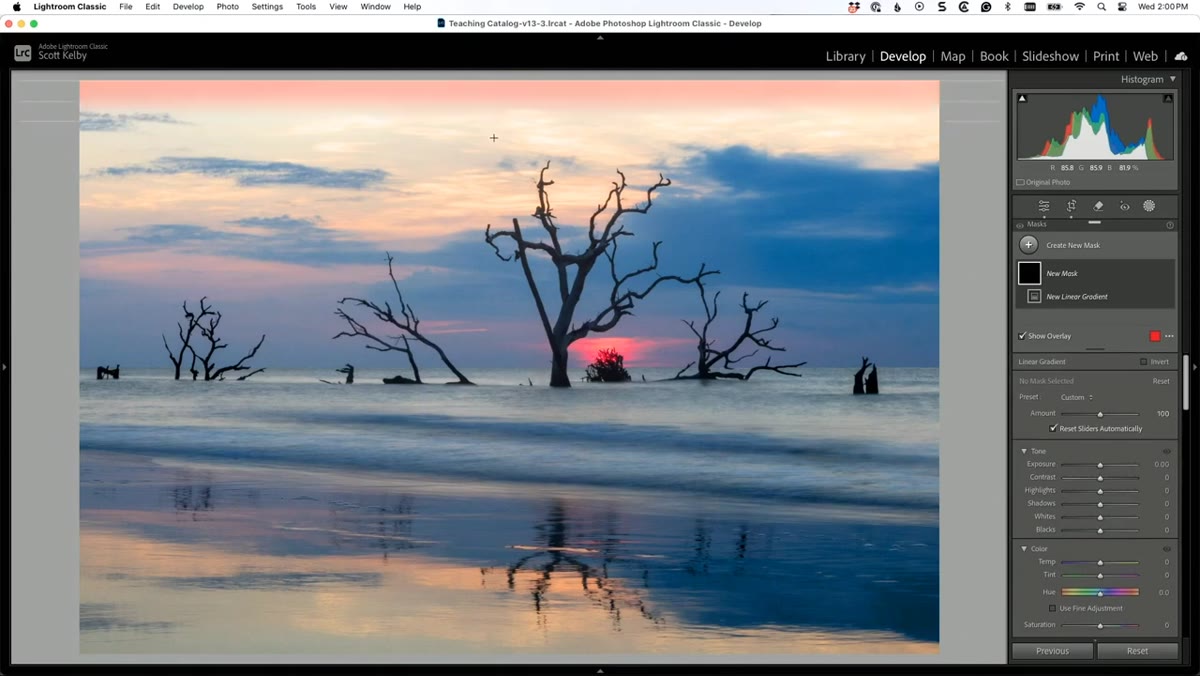Switch to the Print module
Image resolution: width=1200 pixels, height=676 pixels.
point(1106,56)
